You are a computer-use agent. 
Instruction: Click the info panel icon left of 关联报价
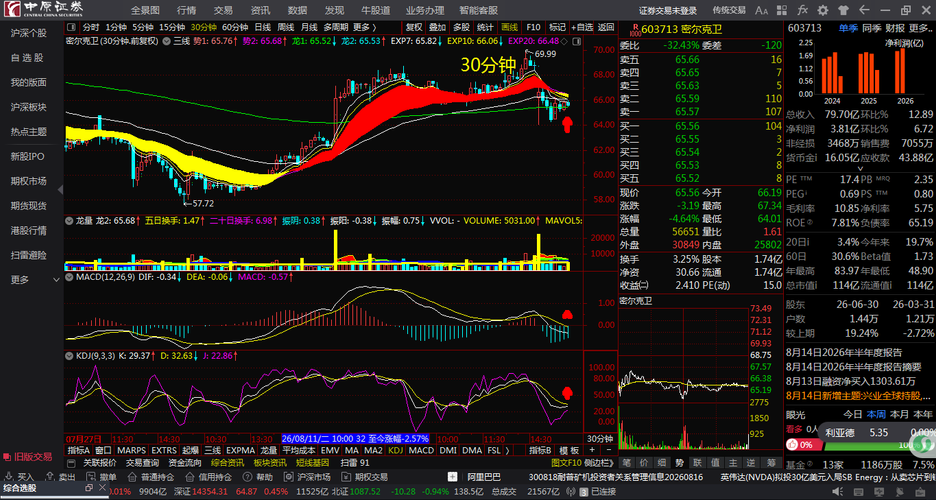coord(72,463)
